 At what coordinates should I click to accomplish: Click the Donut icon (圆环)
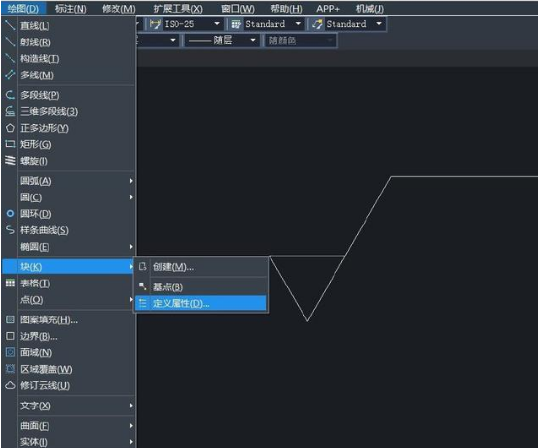pos(10,214)
